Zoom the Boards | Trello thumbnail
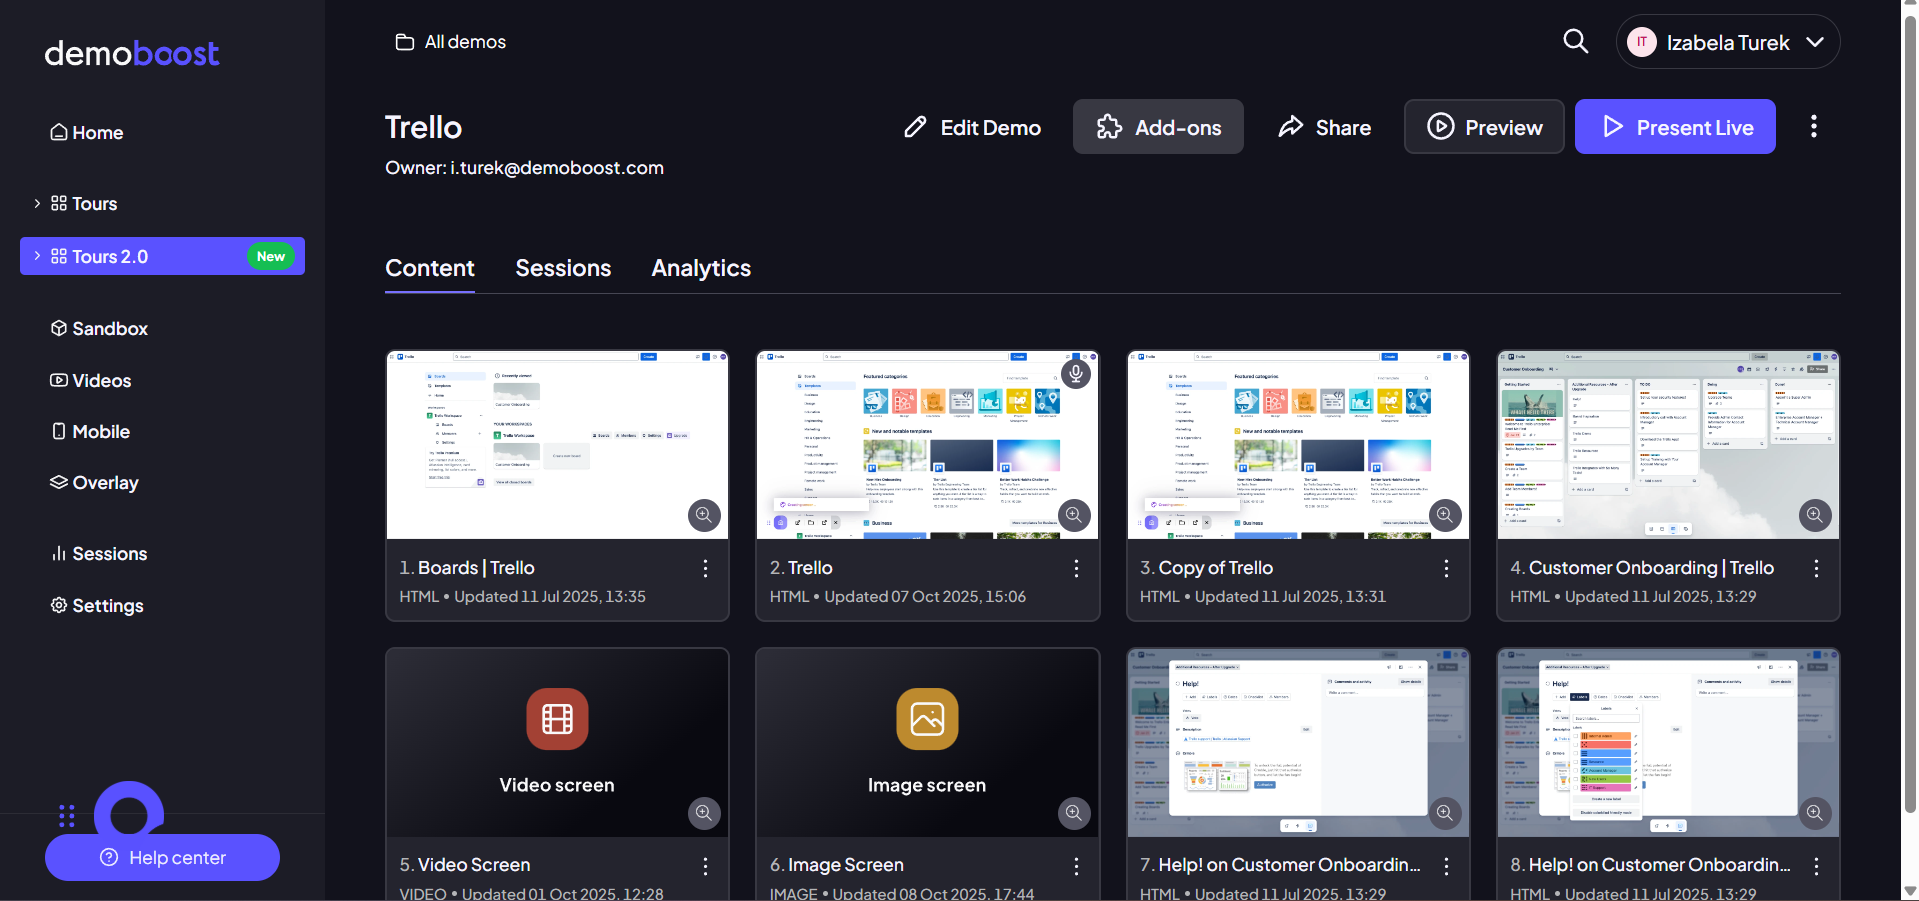The width and height of the screenshot is (1919, 901). click(x=704, y=515)
